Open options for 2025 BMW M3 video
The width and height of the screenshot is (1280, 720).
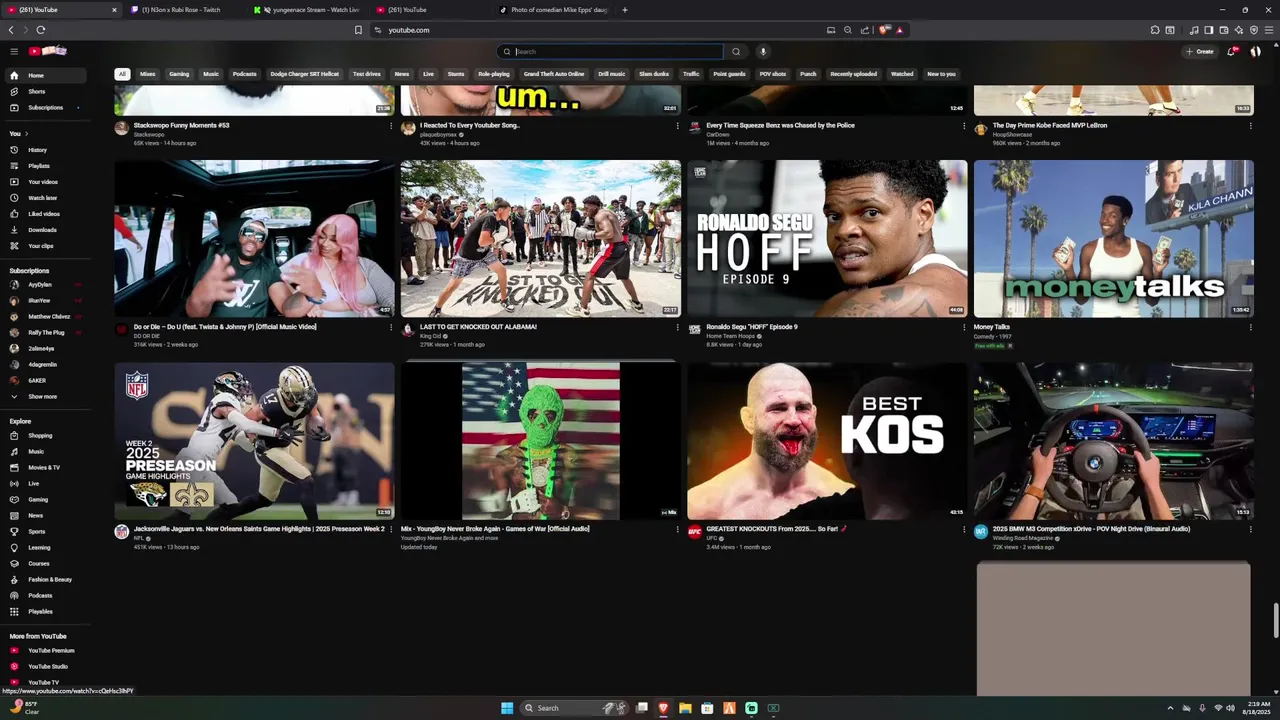[1250, 529]
